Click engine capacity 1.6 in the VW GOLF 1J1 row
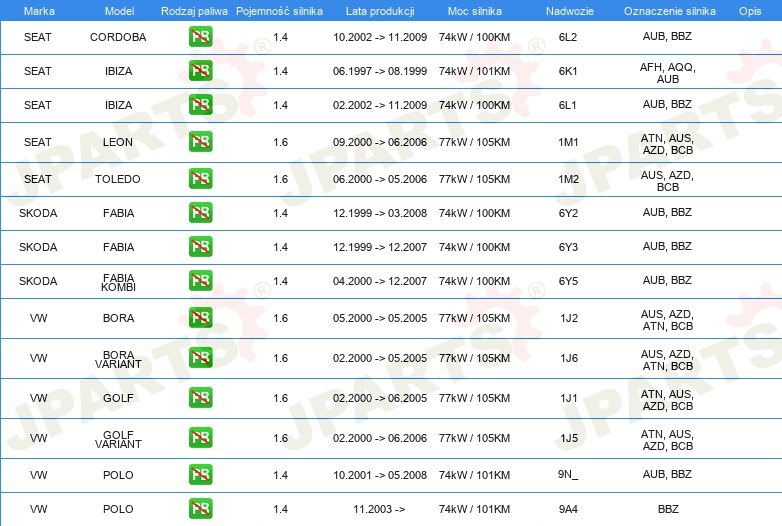 (280, 398)
